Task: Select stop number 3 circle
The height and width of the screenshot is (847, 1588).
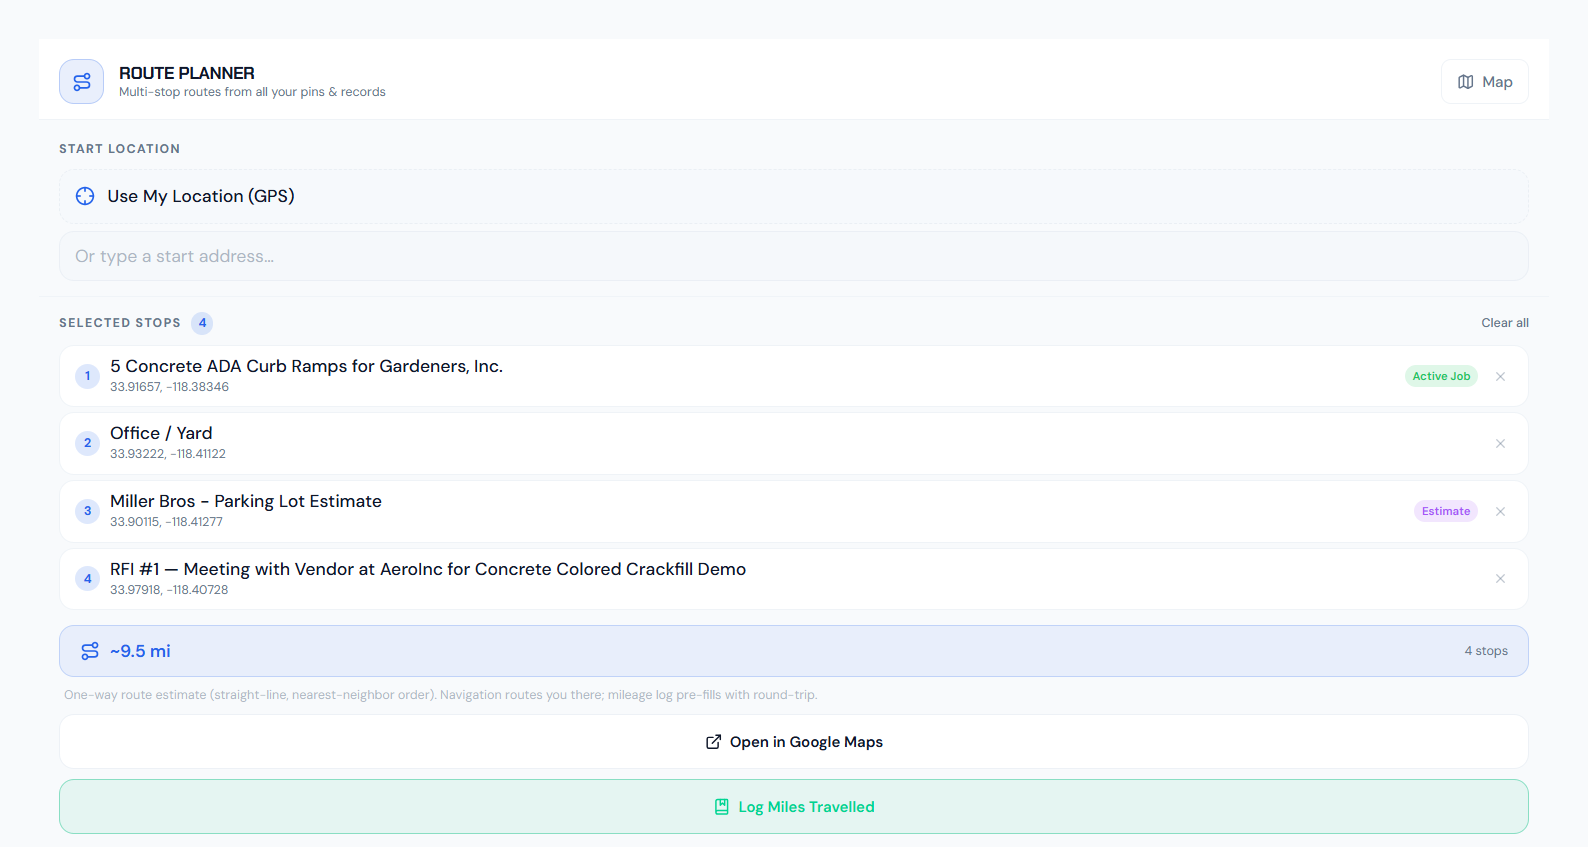Action: tap(88, 511)
